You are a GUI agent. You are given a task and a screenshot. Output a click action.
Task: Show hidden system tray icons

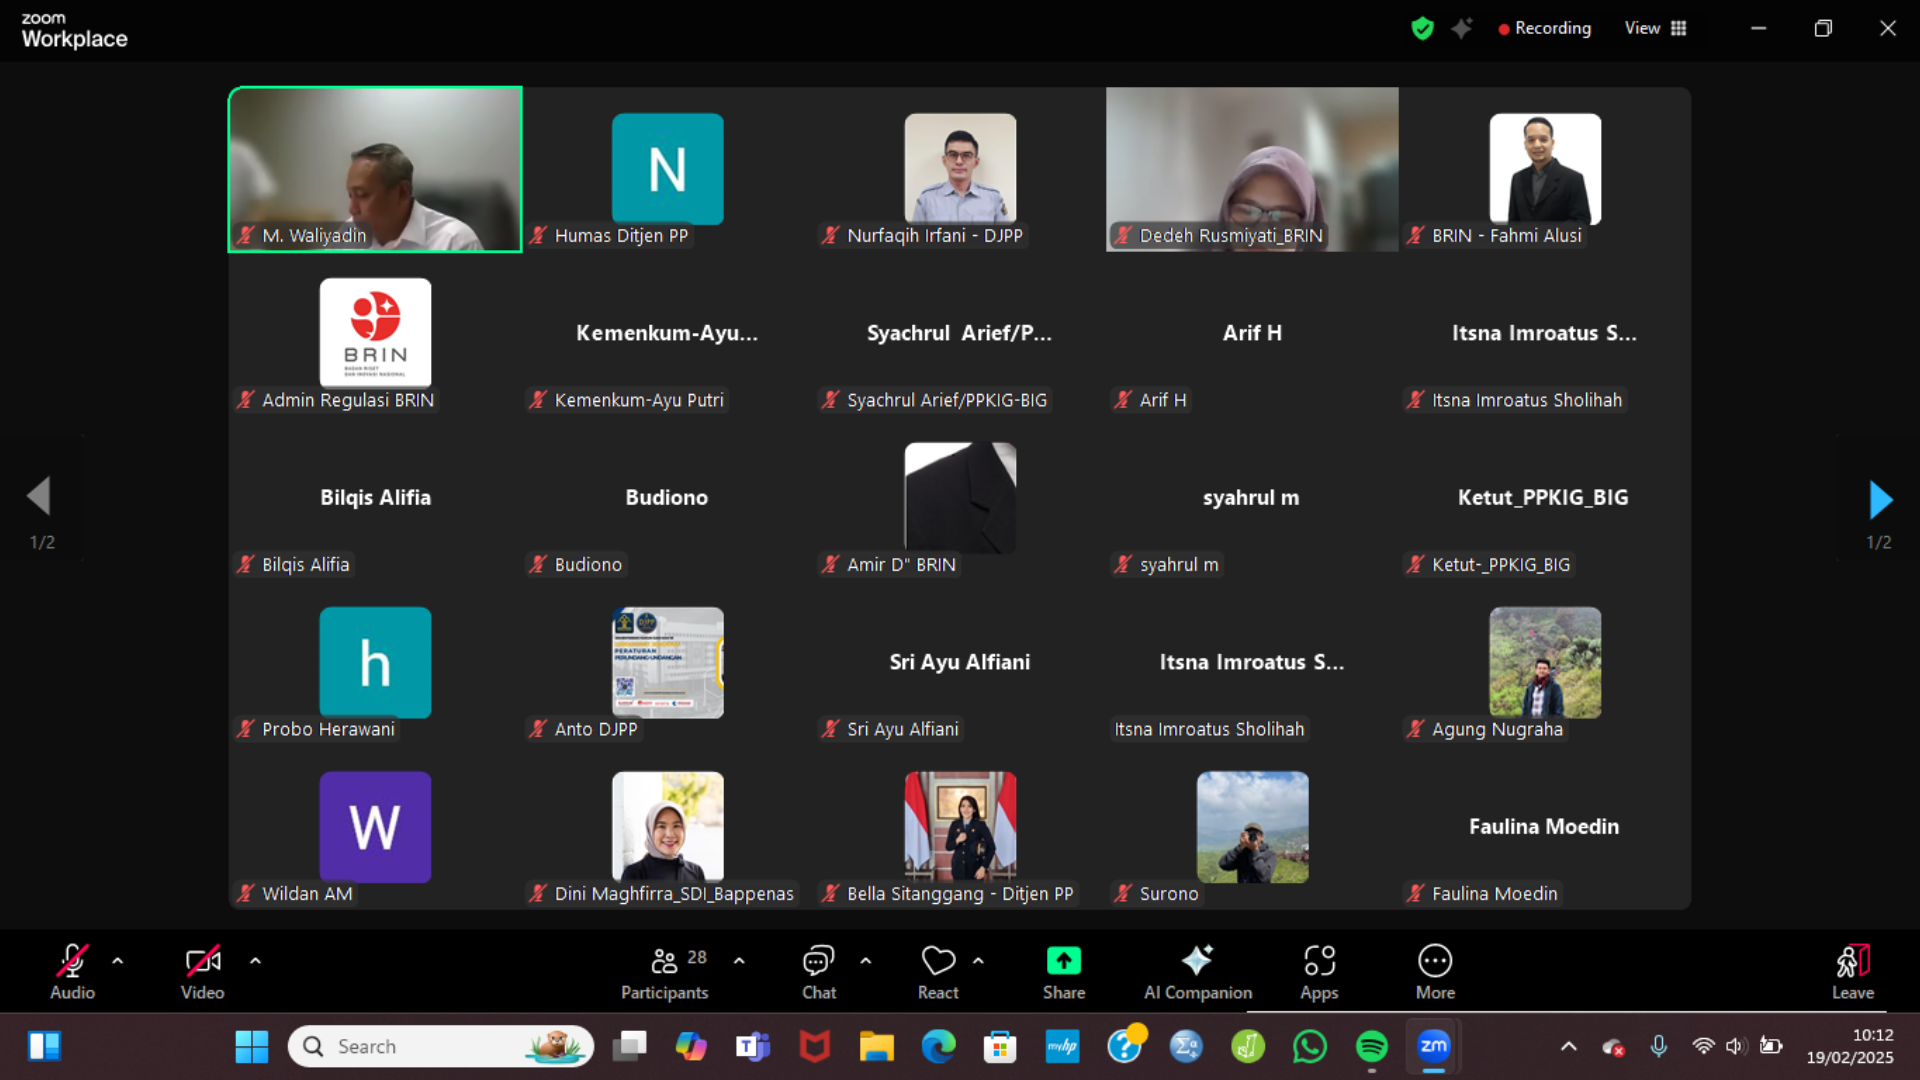(1568, 1047)
